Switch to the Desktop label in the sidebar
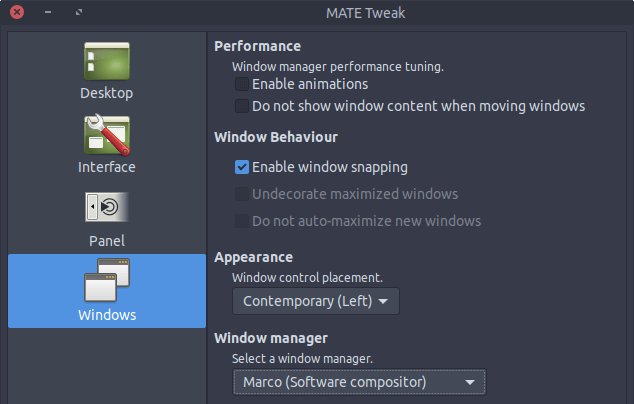Screen dimensions: 634x404 coord(107,93)
